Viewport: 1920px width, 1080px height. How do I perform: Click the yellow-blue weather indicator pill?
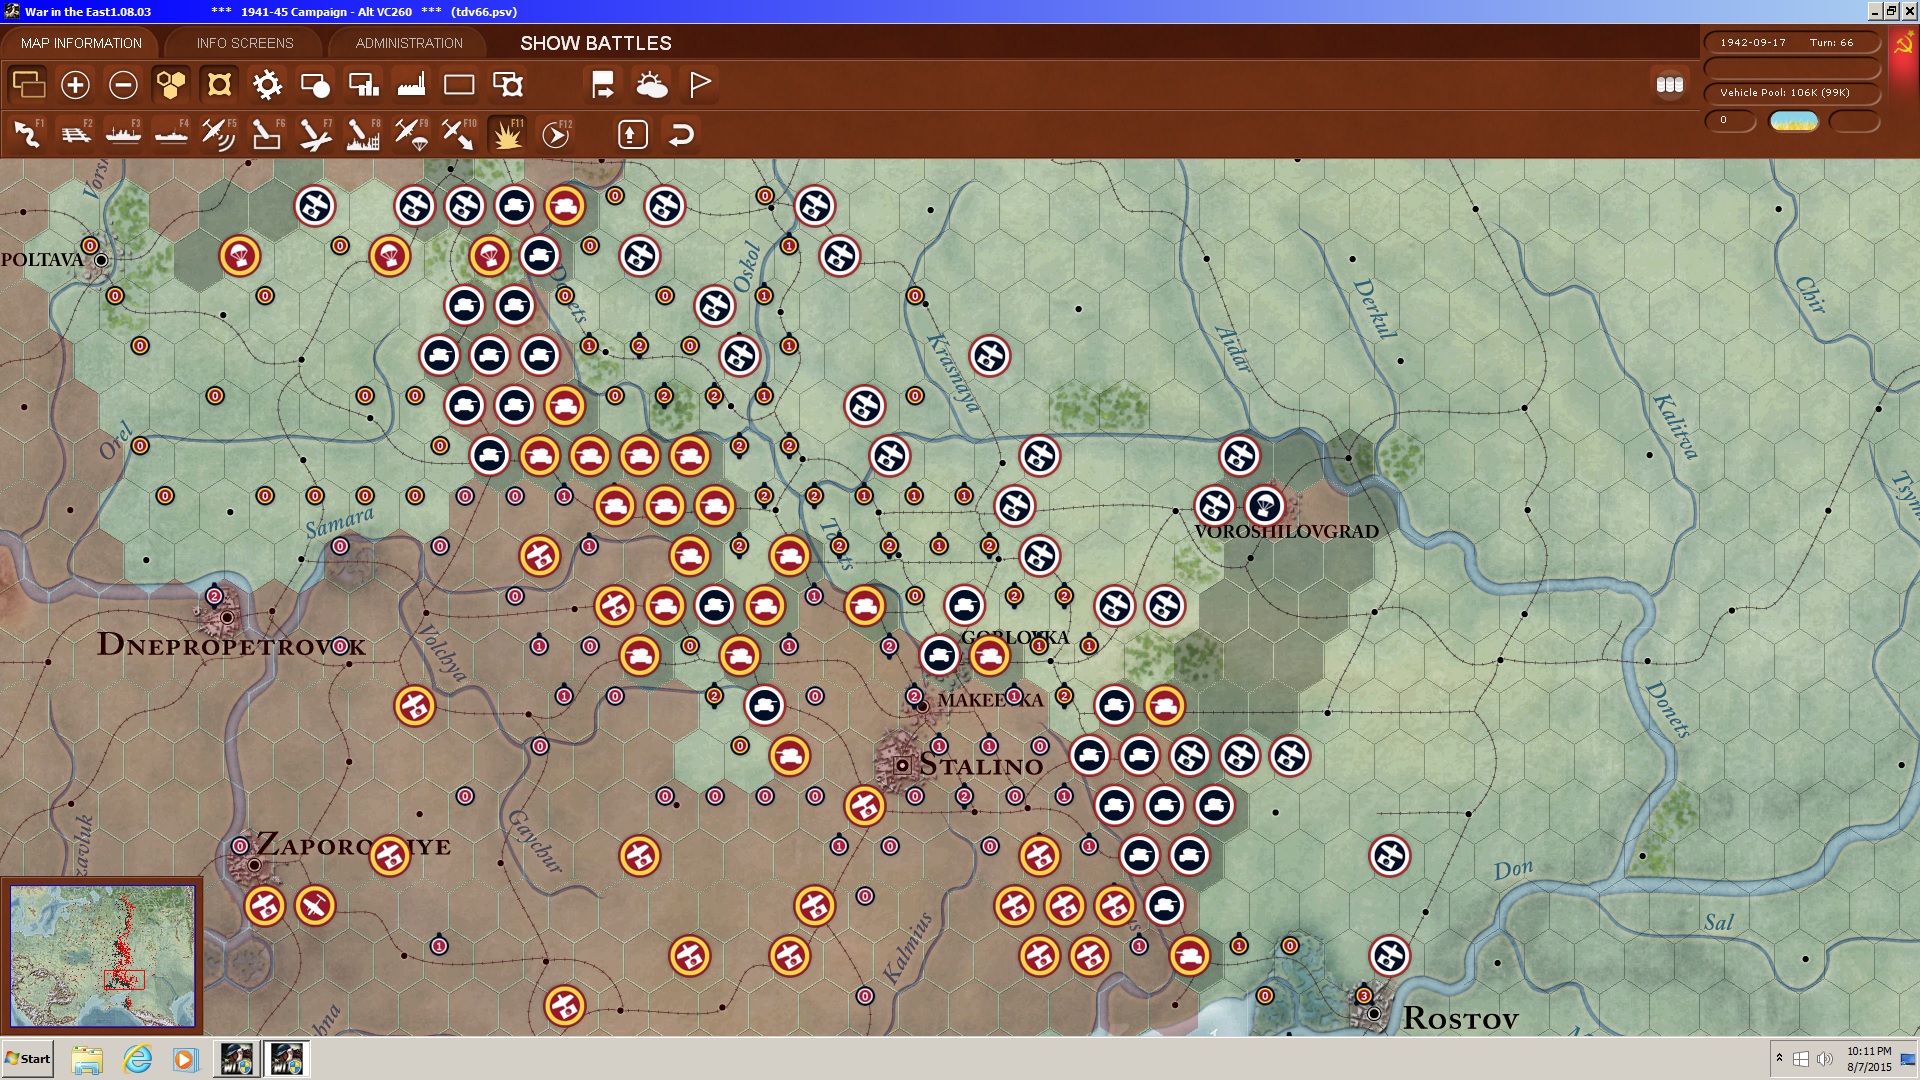1794,121
